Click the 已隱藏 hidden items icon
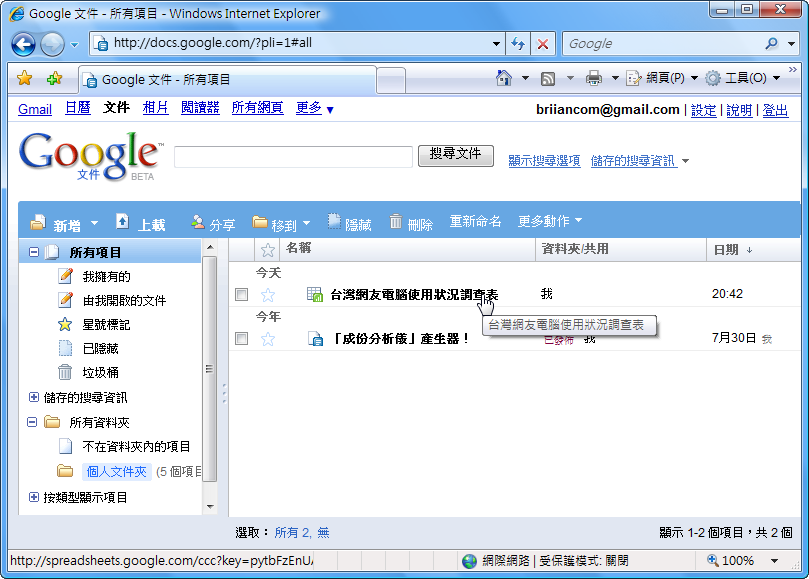 pyautogui.click(x=66, y=348)
